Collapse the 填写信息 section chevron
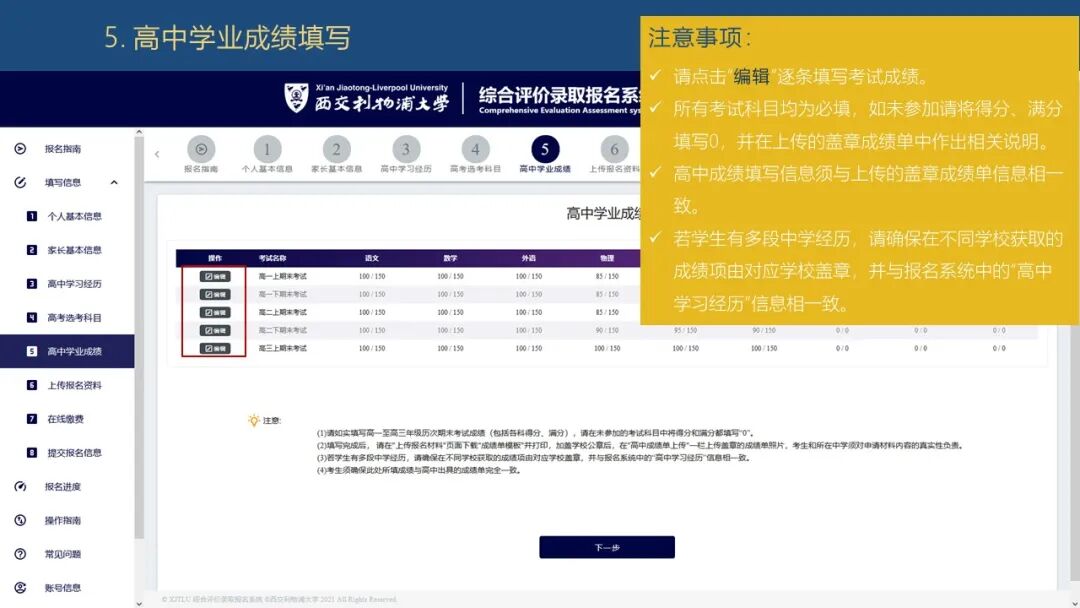Viewport: 1080px width, 608px height. click(113, 182)
